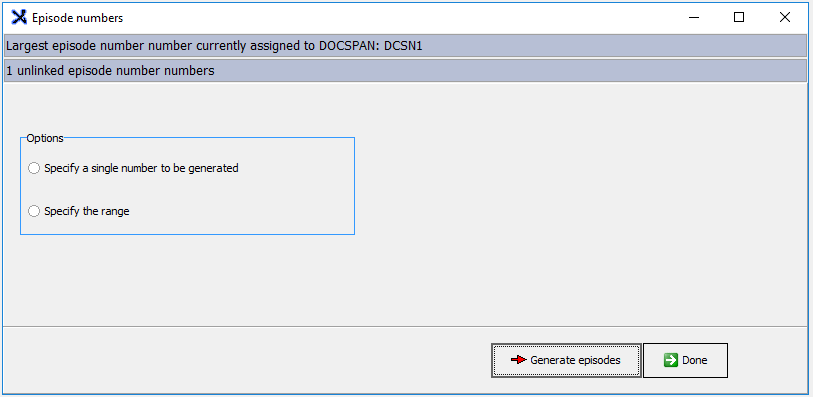Click the 'Specify a single number to be generated' label
The width and height of the screenshot is (813, 397).
141,168
